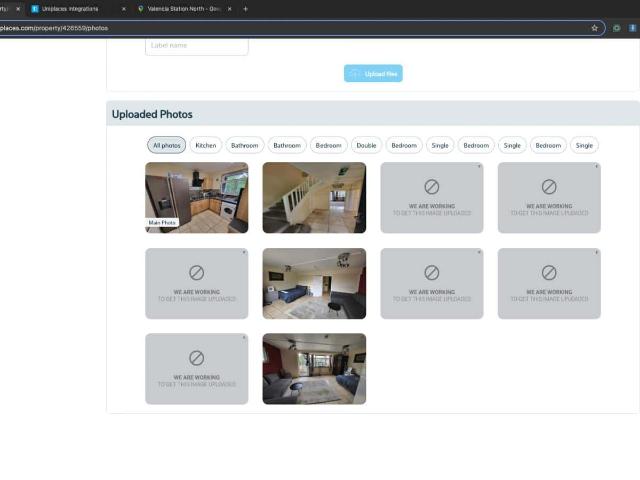Click the Uniplaces Integrations tab favicon
The height and width of the screenshot is (480, 640).
pyautogui.click(x=35, y=9)
